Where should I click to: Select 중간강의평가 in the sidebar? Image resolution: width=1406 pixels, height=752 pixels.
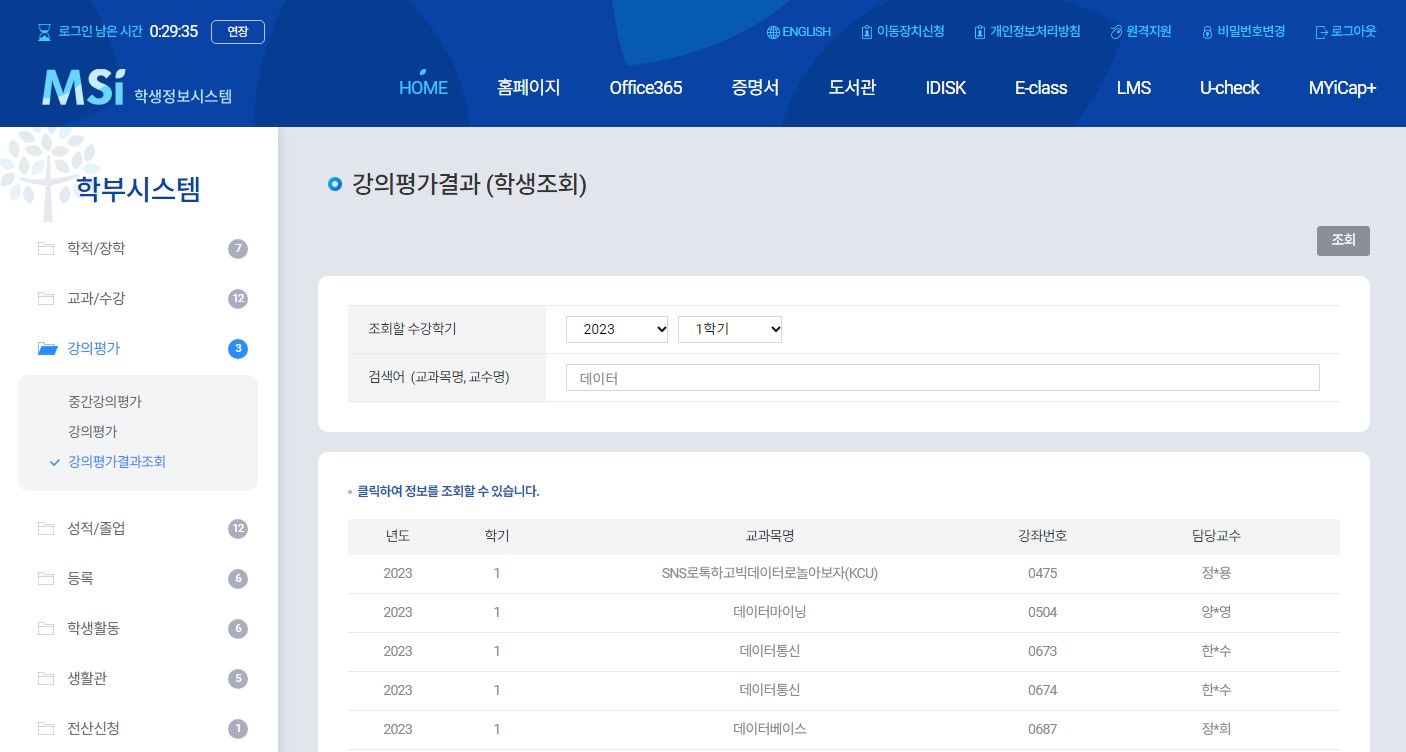[x=104, y=401]
